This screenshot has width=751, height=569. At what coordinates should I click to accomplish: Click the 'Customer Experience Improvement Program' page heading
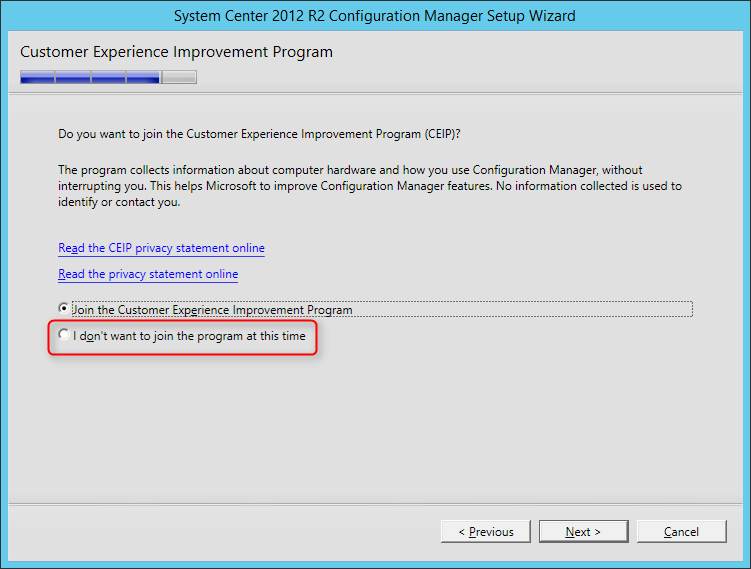coord(176,52)
